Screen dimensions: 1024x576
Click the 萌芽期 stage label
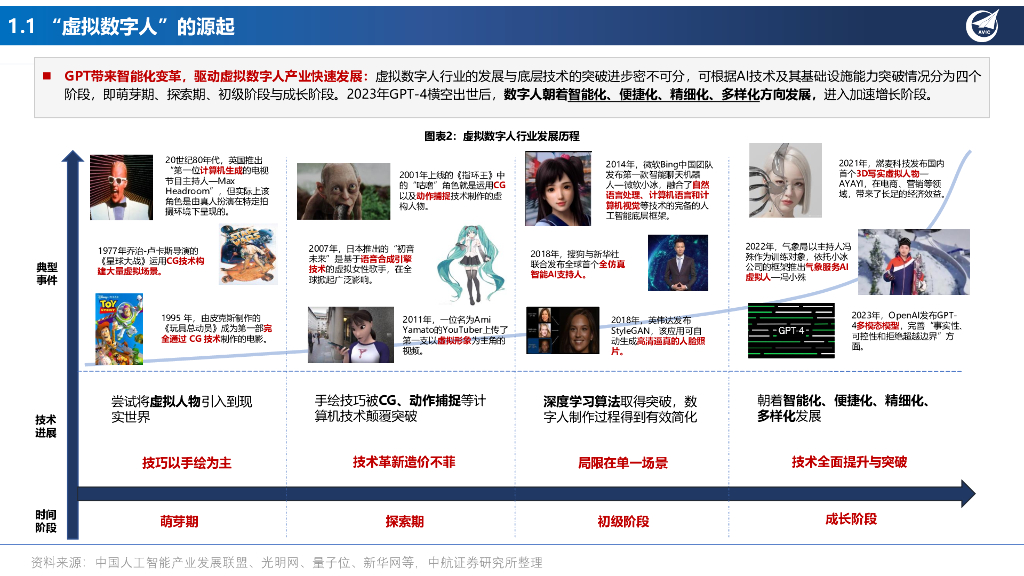(x=179, y=522)
